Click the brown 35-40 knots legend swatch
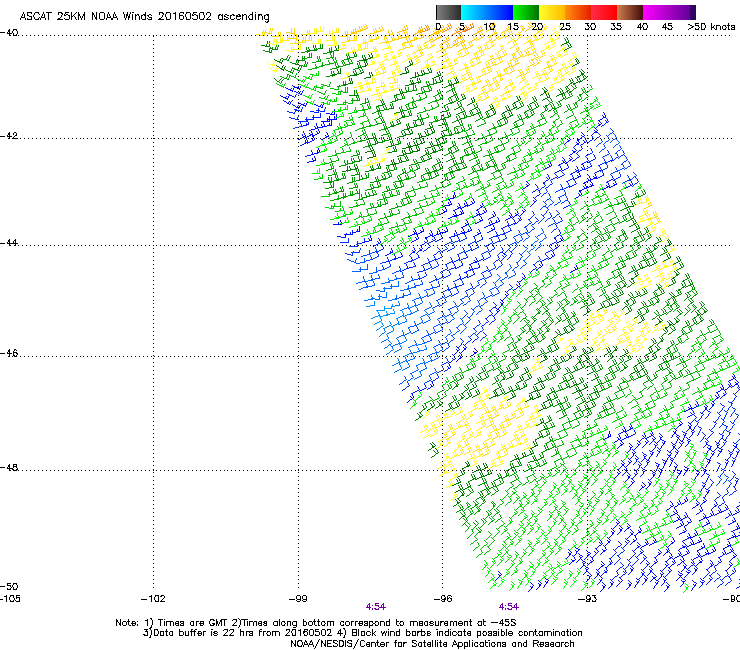The width and height of the screenshot is (740, 650). tap(630, 12)
